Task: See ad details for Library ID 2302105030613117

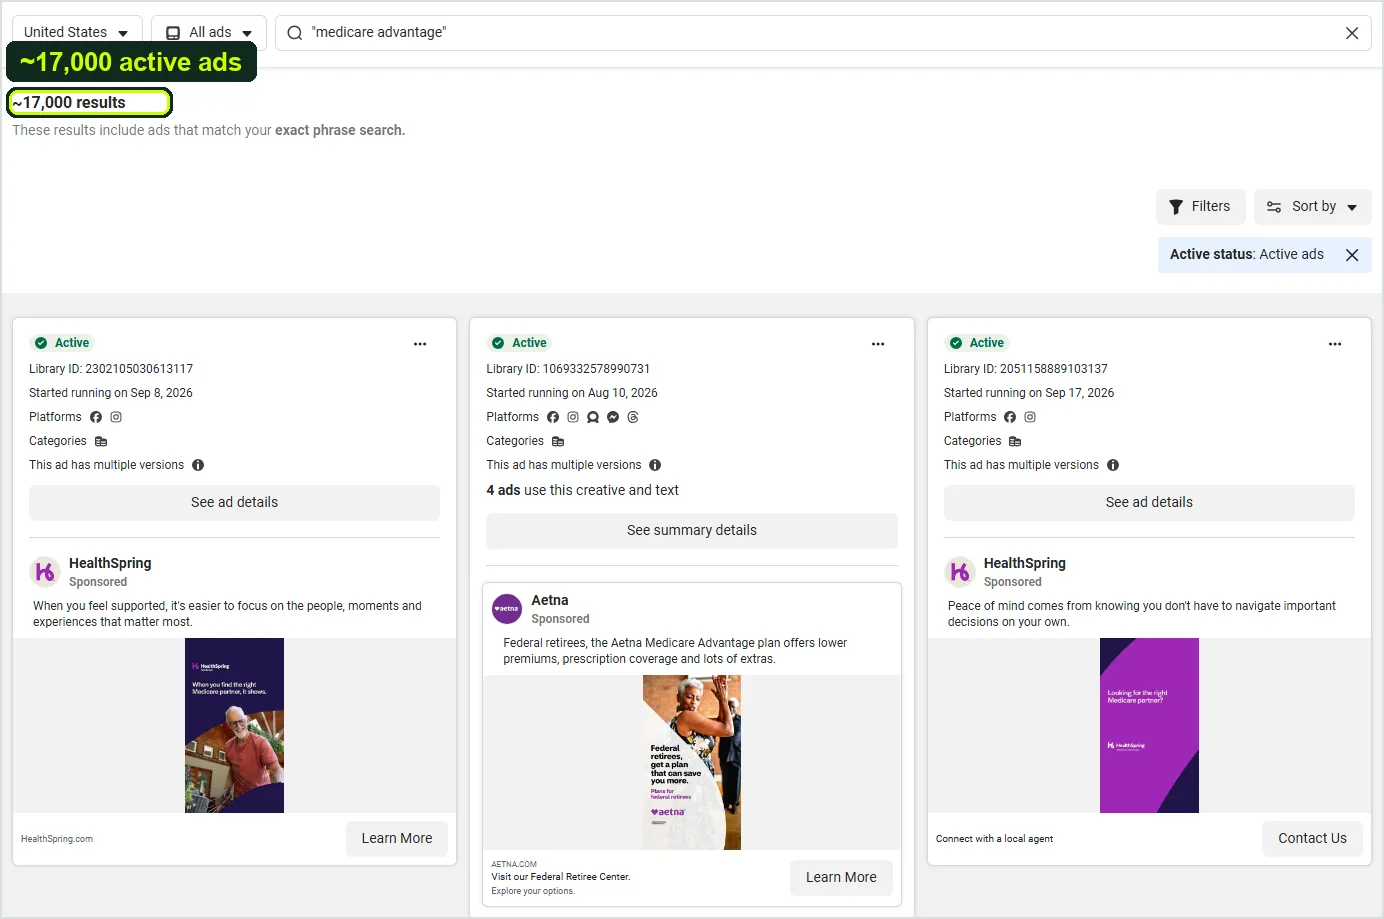Action: click(x=234, y=503)
